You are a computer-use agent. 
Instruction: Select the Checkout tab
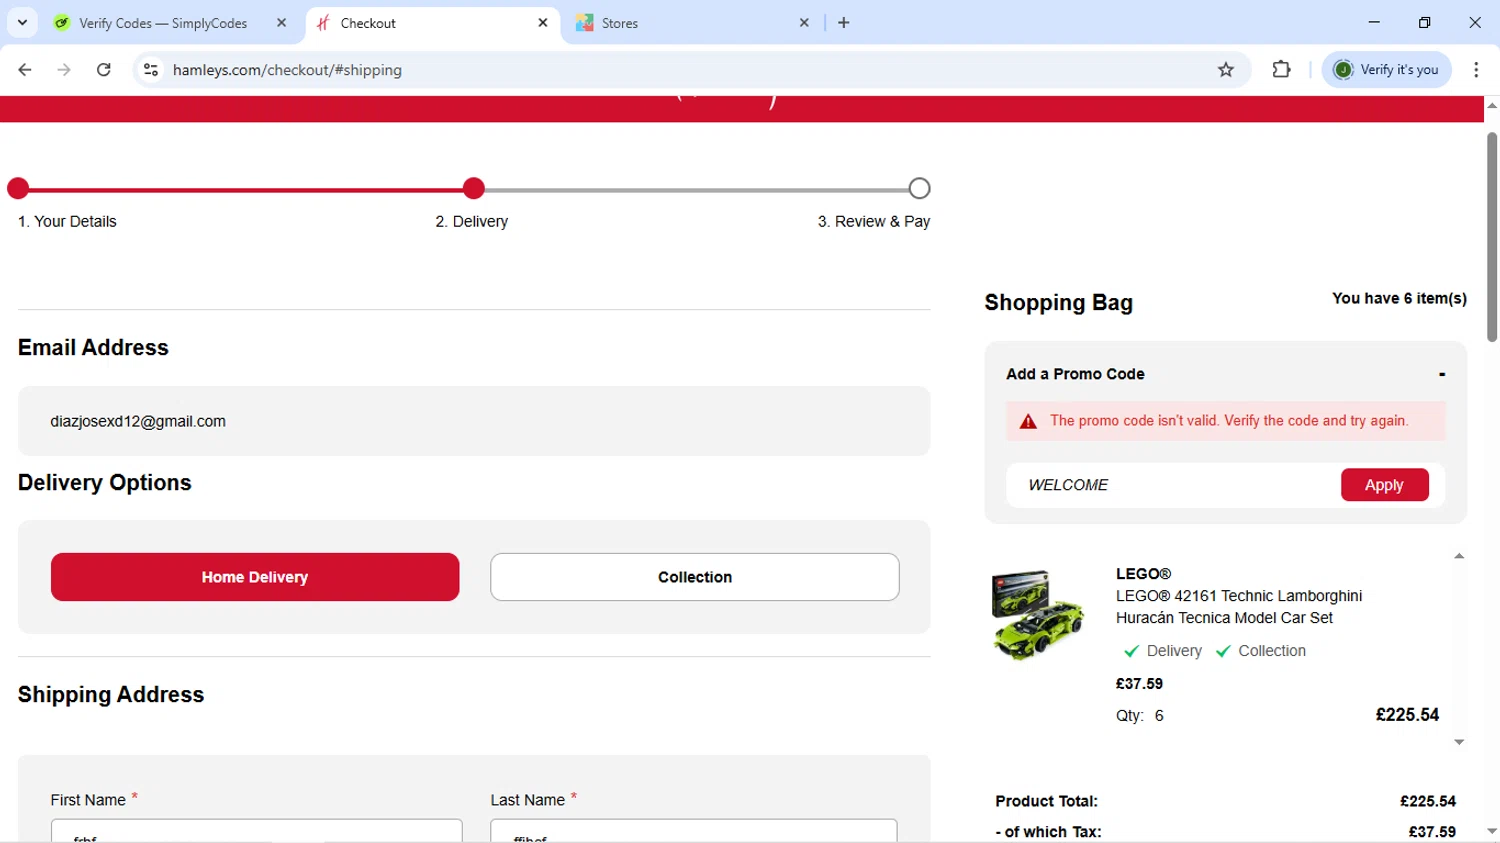point(368,23)
